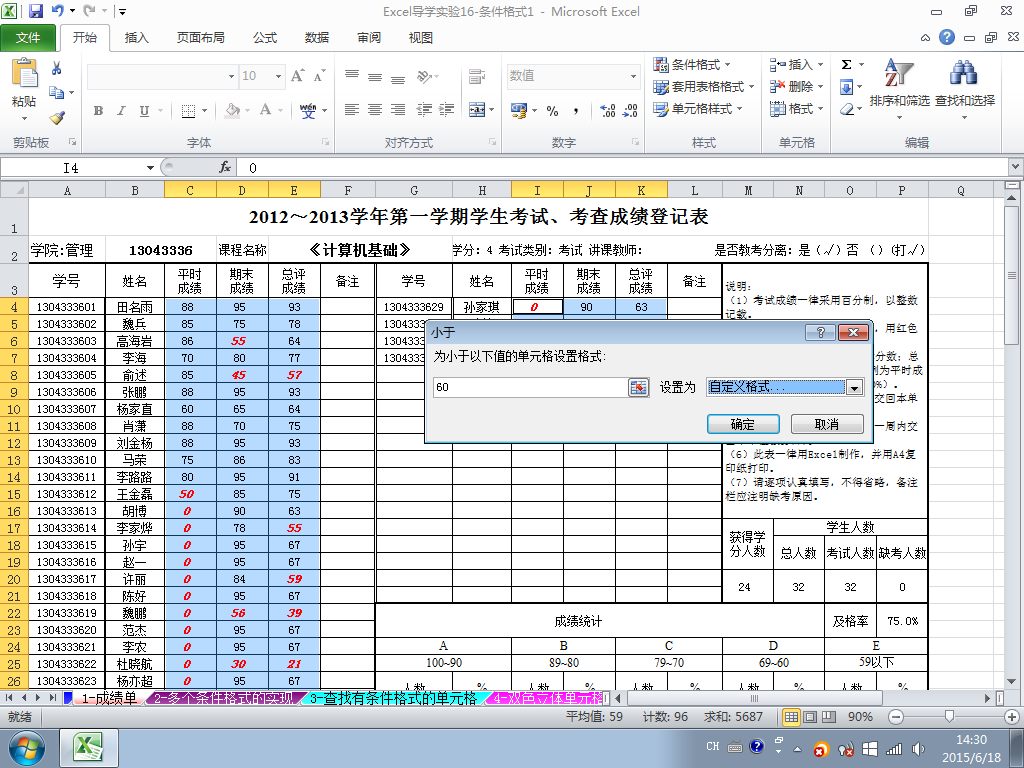Switch to the 插入 ribbon tab
Image resolution: width=1024 pixels, height=768 pixels.
136,38
